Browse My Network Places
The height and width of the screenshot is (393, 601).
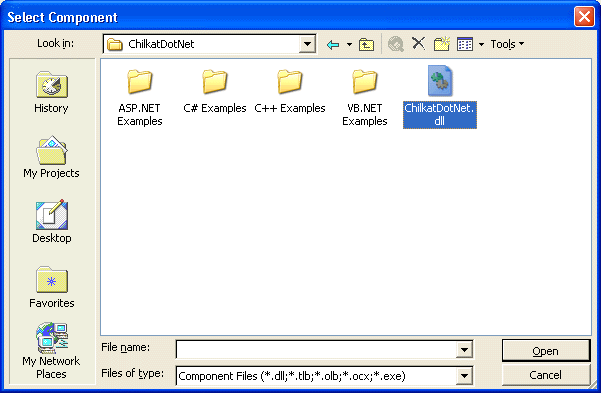(x=51, y=351)
